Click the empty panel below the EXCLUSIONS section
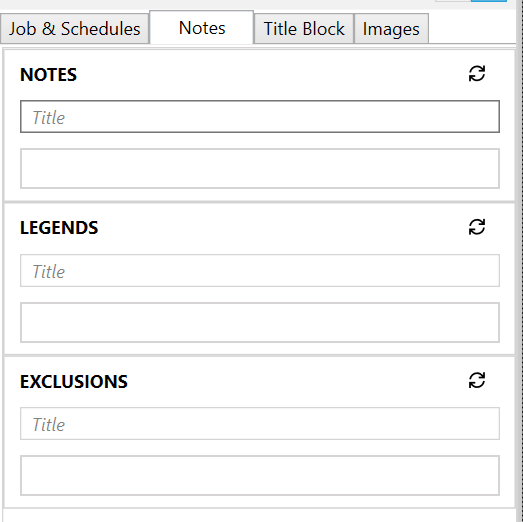523x522 pixels. 260,516
